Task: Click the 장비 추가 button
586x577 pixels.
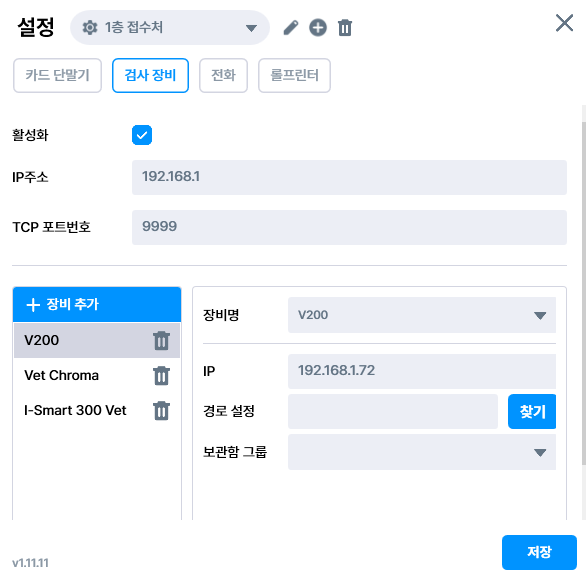Action: tap(97, 305)
